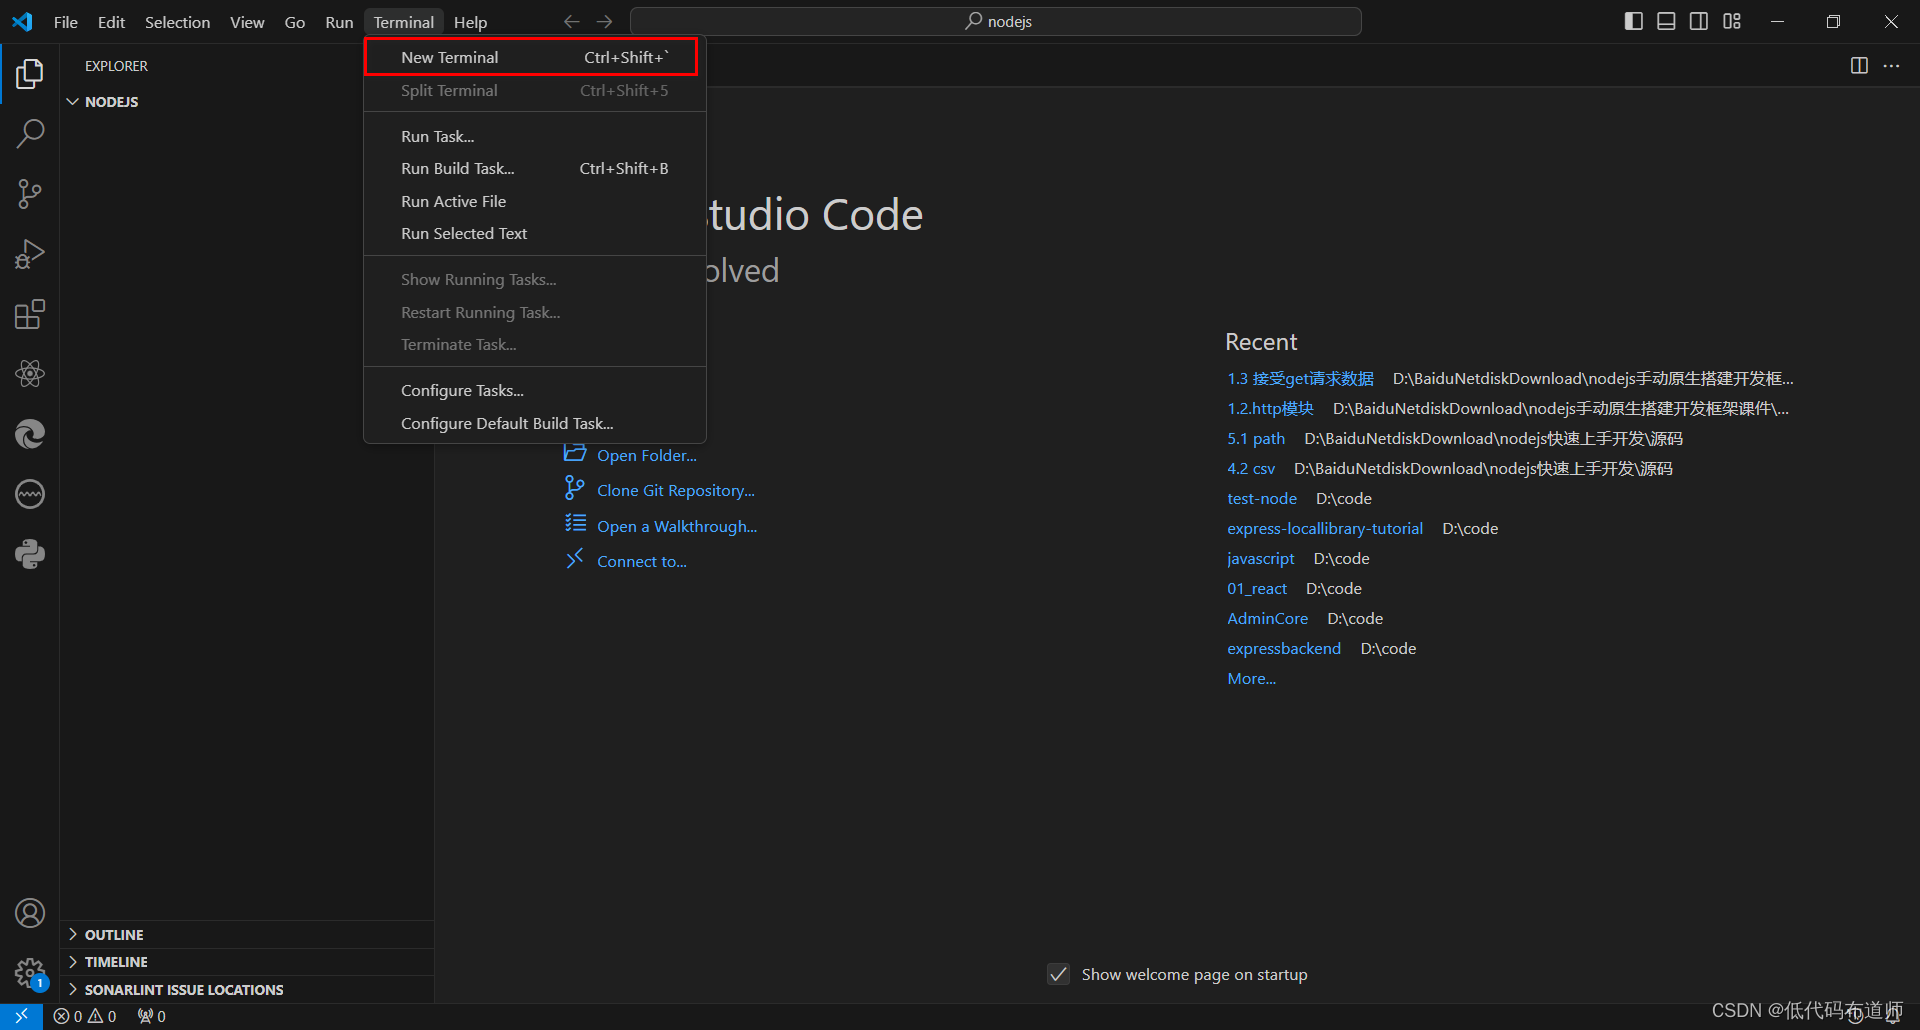Open the Help menu
This screenshot has width=1920, height=1030.
(470, 22)
